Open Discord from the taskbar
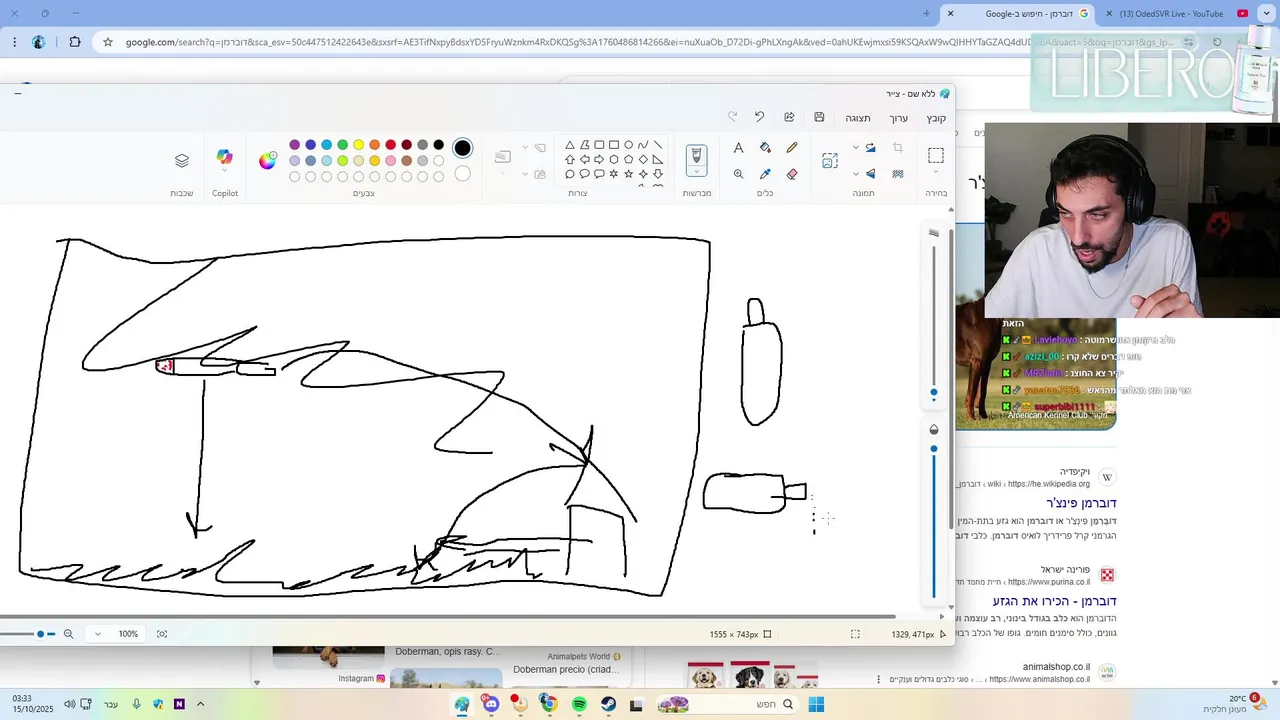The image size is (1280, 720). tap(490, 705)
